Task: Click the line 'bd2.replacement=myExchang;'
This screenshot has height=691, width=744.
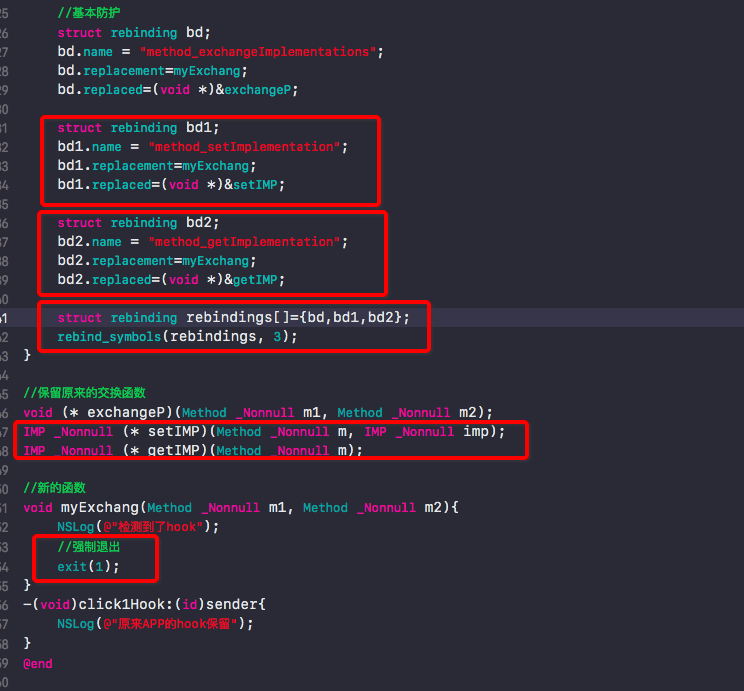Action: (157, 261)
